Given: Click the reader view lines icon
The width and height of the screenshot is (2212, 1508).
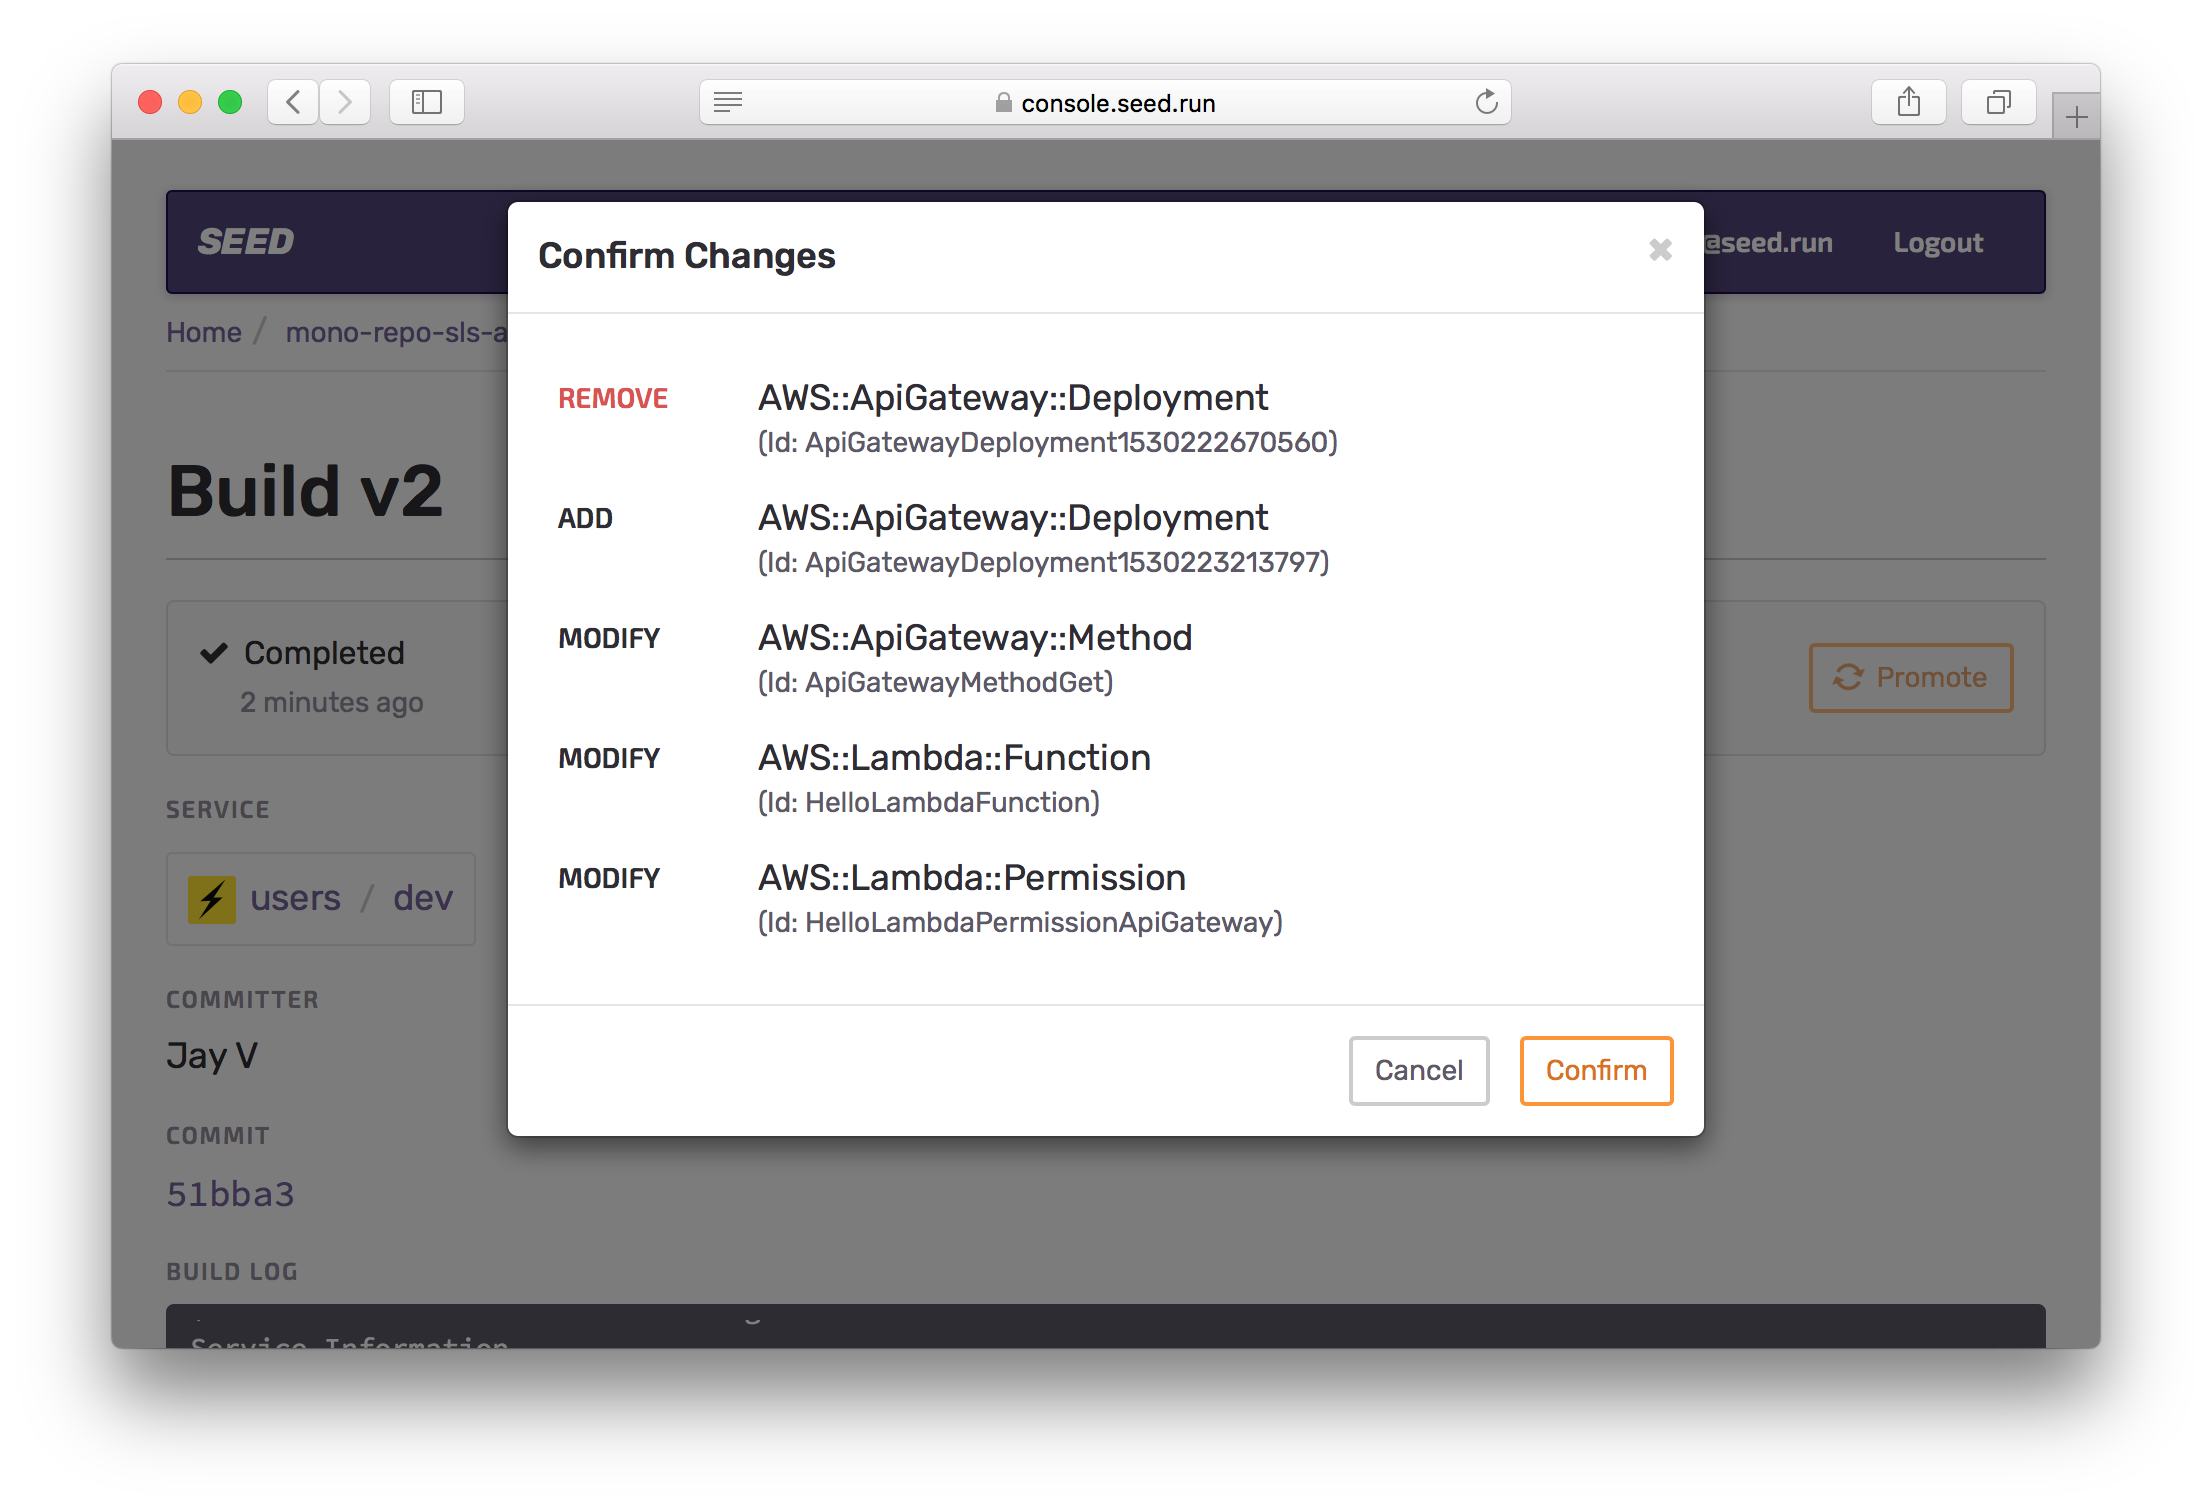Looking at the screenshot, I should point(728,102).
